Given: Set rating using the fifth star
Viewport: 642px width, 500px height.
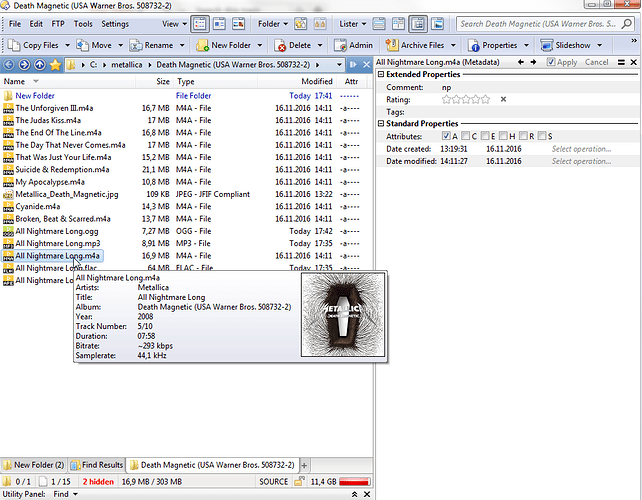Looking at the screenshot, I should pyautogui.click(x=485, y=99).
